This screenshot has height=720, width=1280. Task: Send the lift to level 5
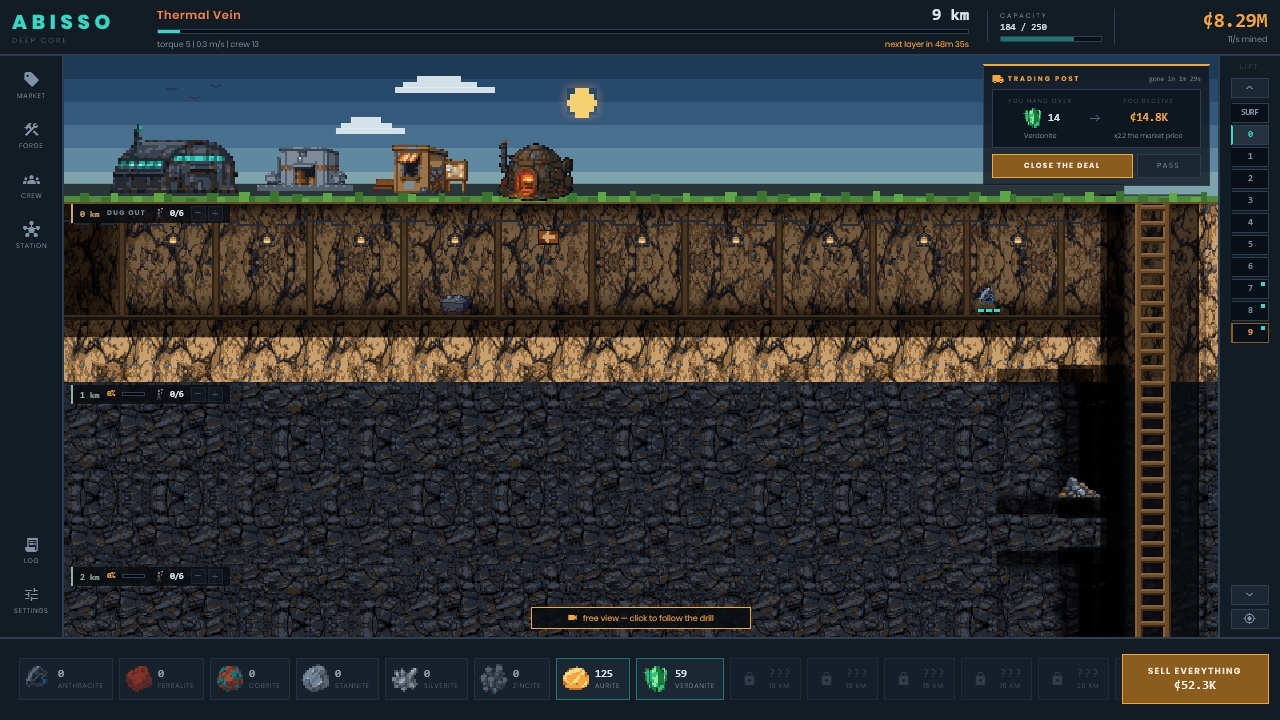coord(1249,244)
